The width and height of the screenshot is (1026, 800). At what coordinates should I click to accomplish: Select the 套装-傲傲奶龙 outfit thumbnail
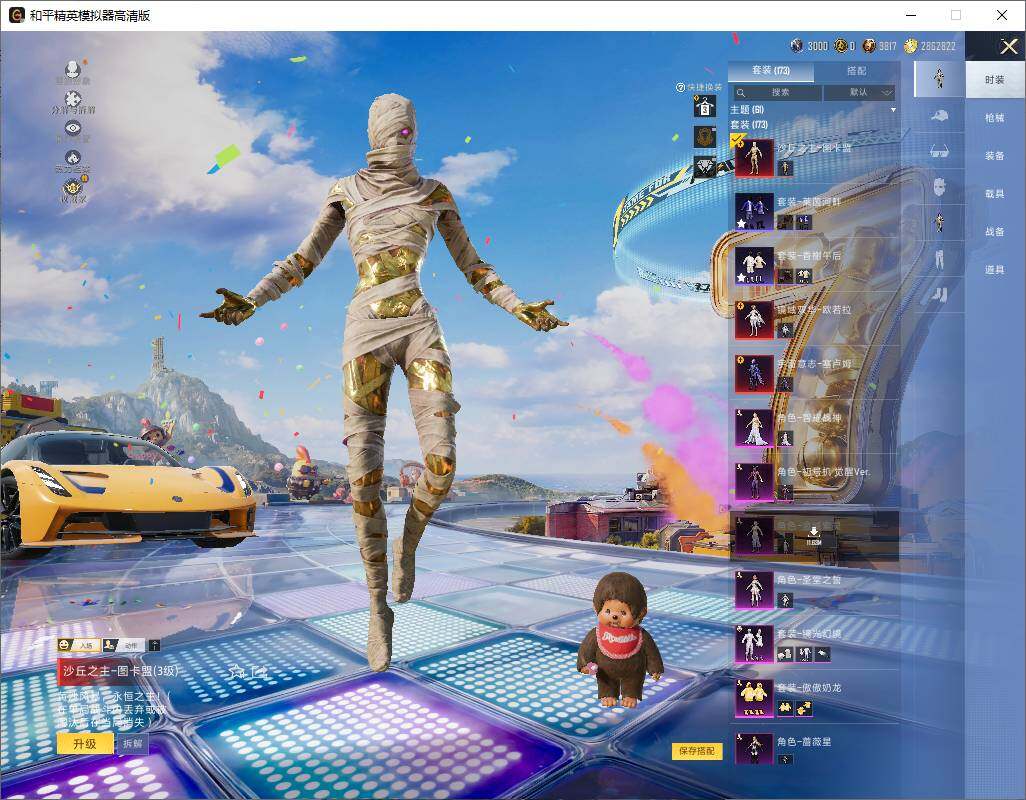(x=754, y=698)
